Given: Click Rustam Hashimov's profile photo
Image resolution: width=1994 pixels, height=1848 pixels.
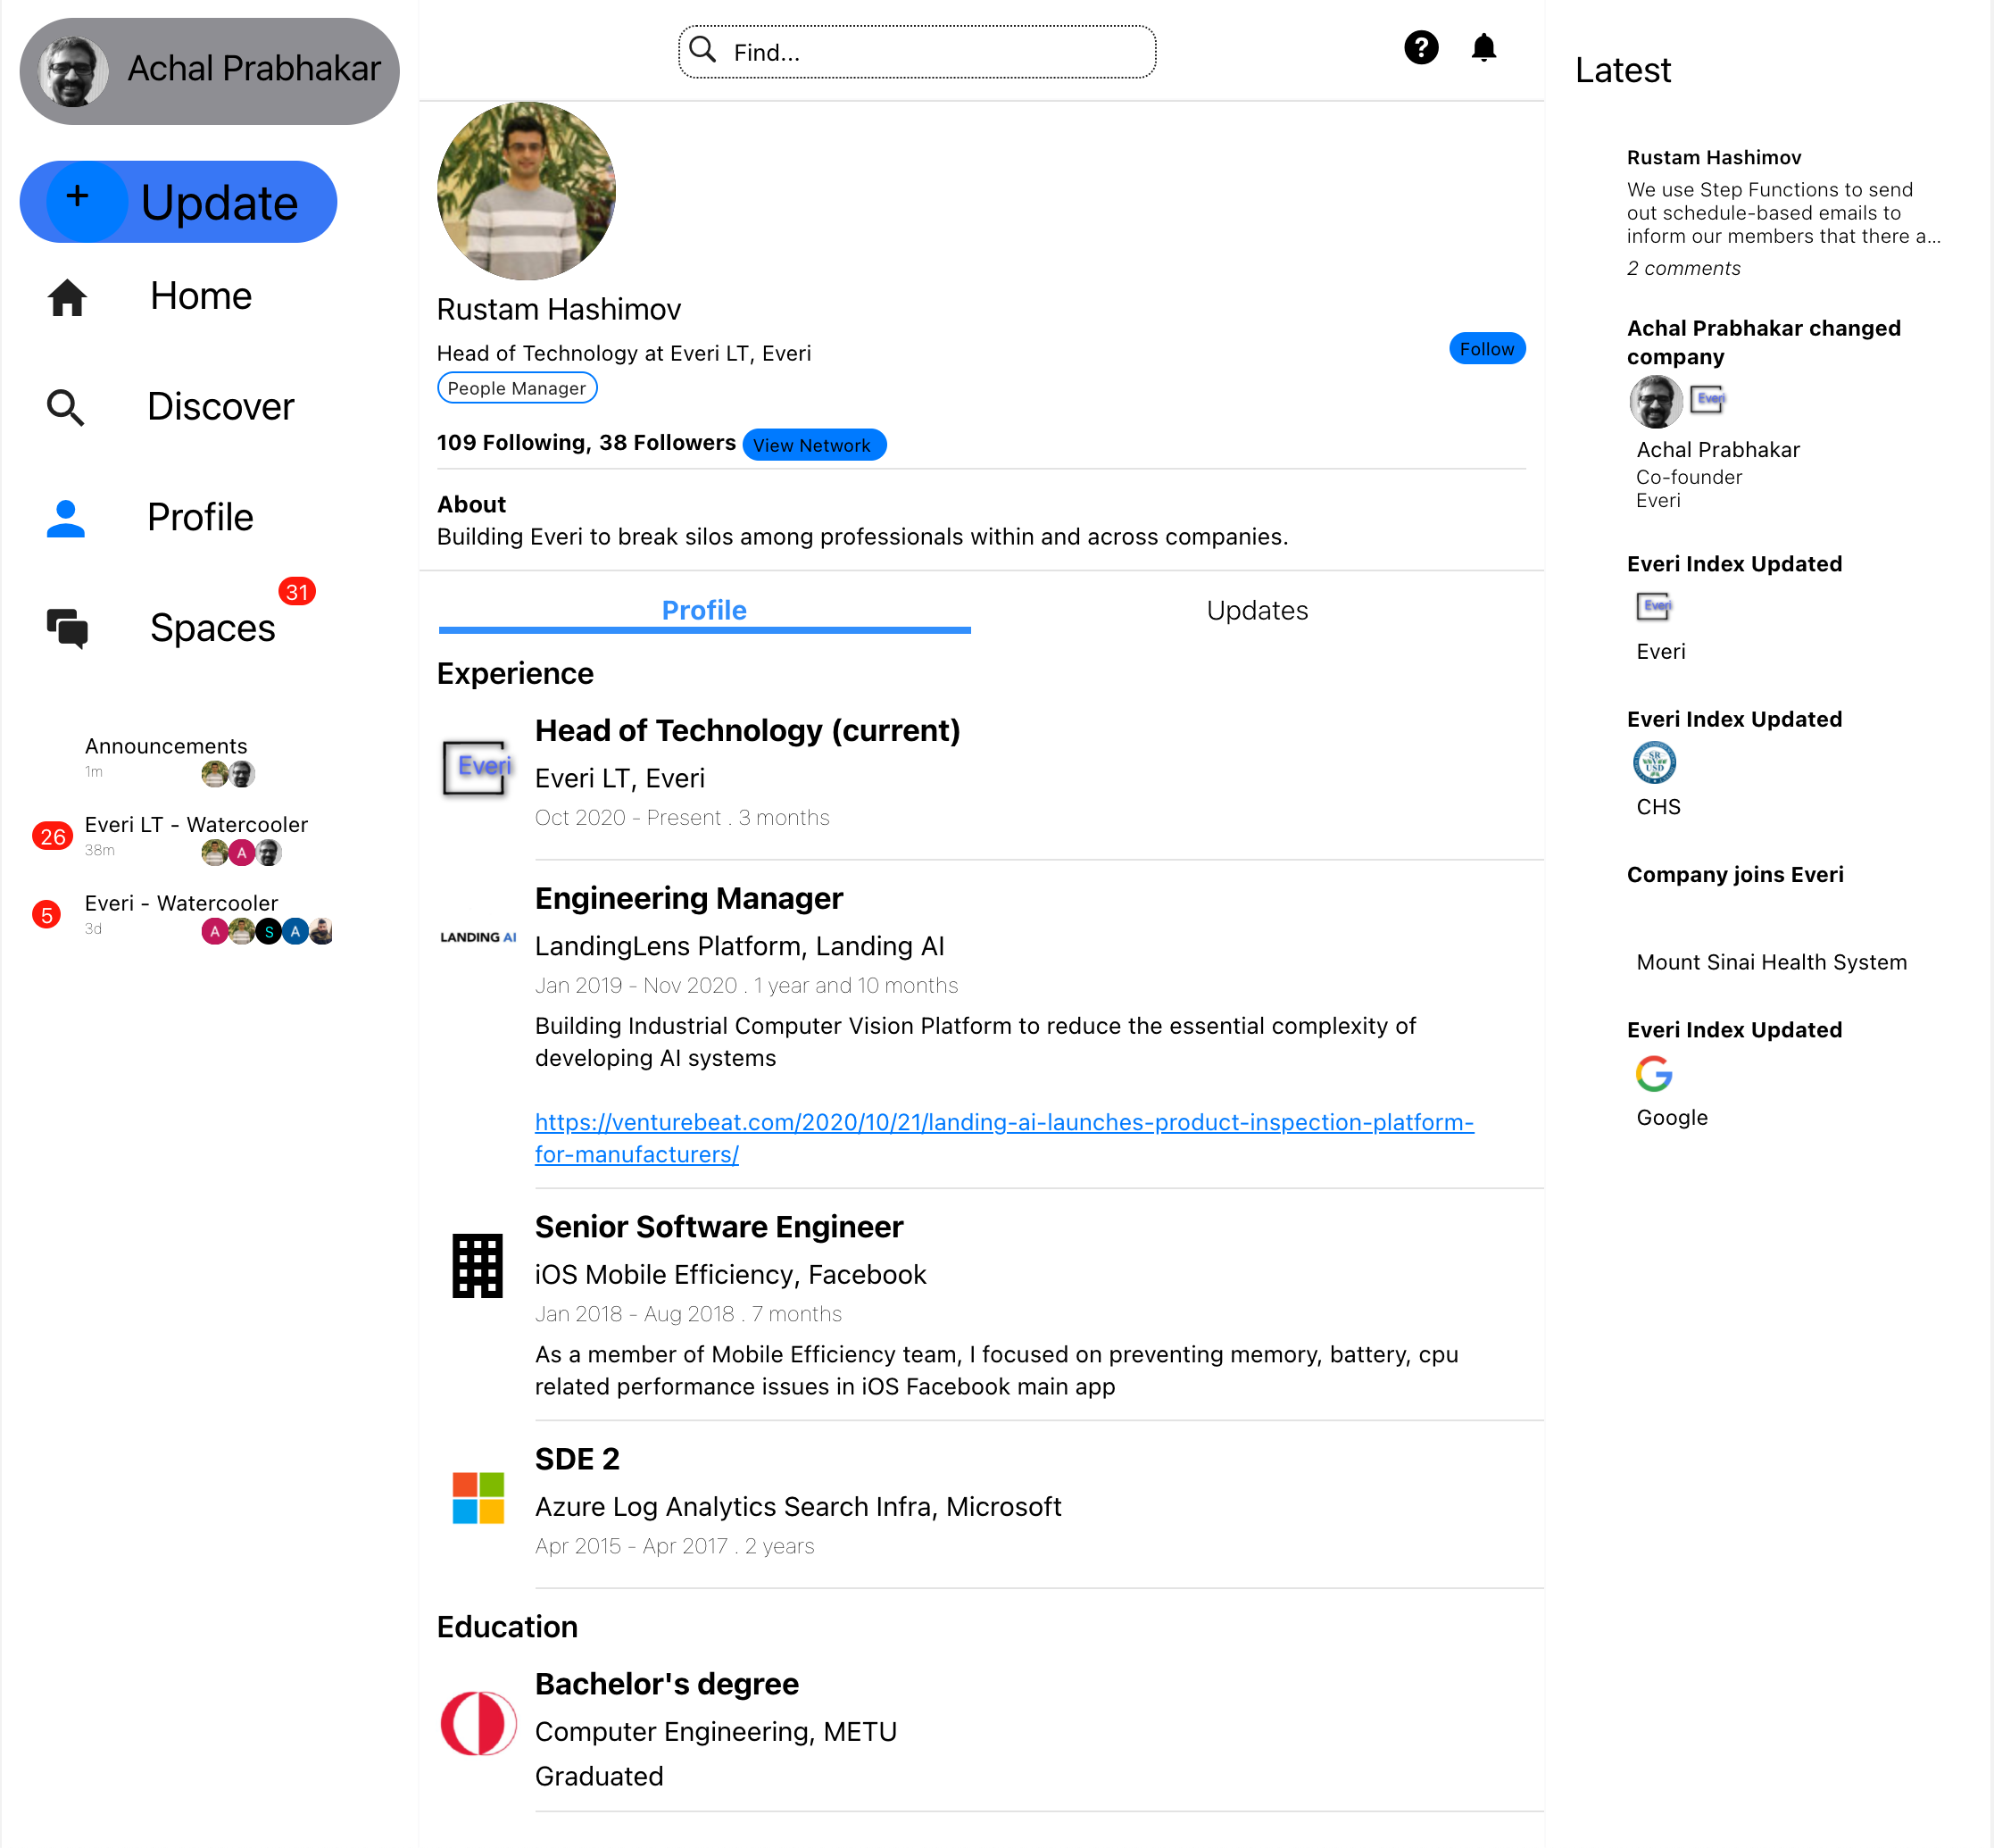Looking at the screenshot, I should [526, 191].
